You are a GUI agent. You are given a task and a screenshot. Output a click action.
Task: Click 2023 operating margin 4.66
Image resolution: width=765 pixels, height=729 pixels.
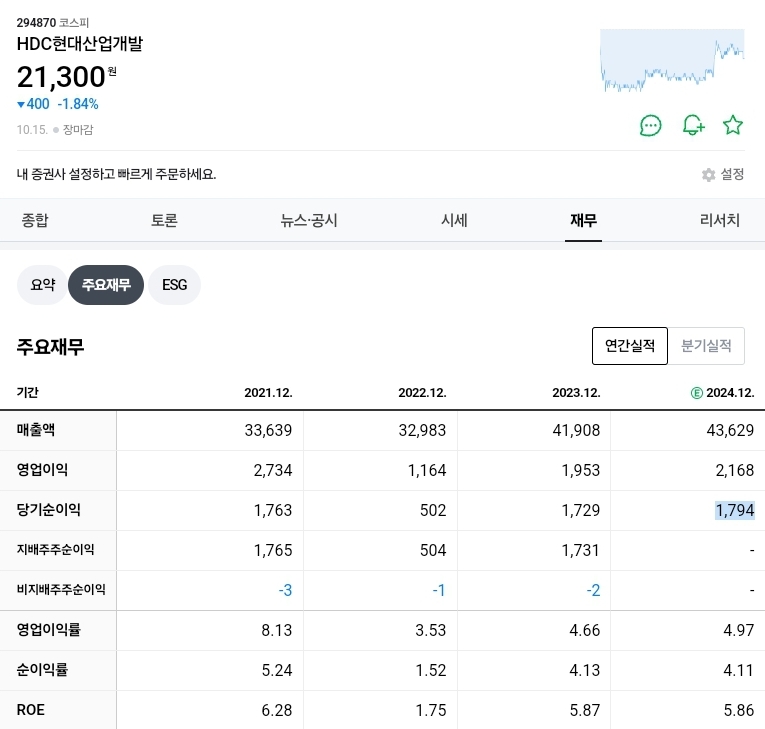[584, 630]
